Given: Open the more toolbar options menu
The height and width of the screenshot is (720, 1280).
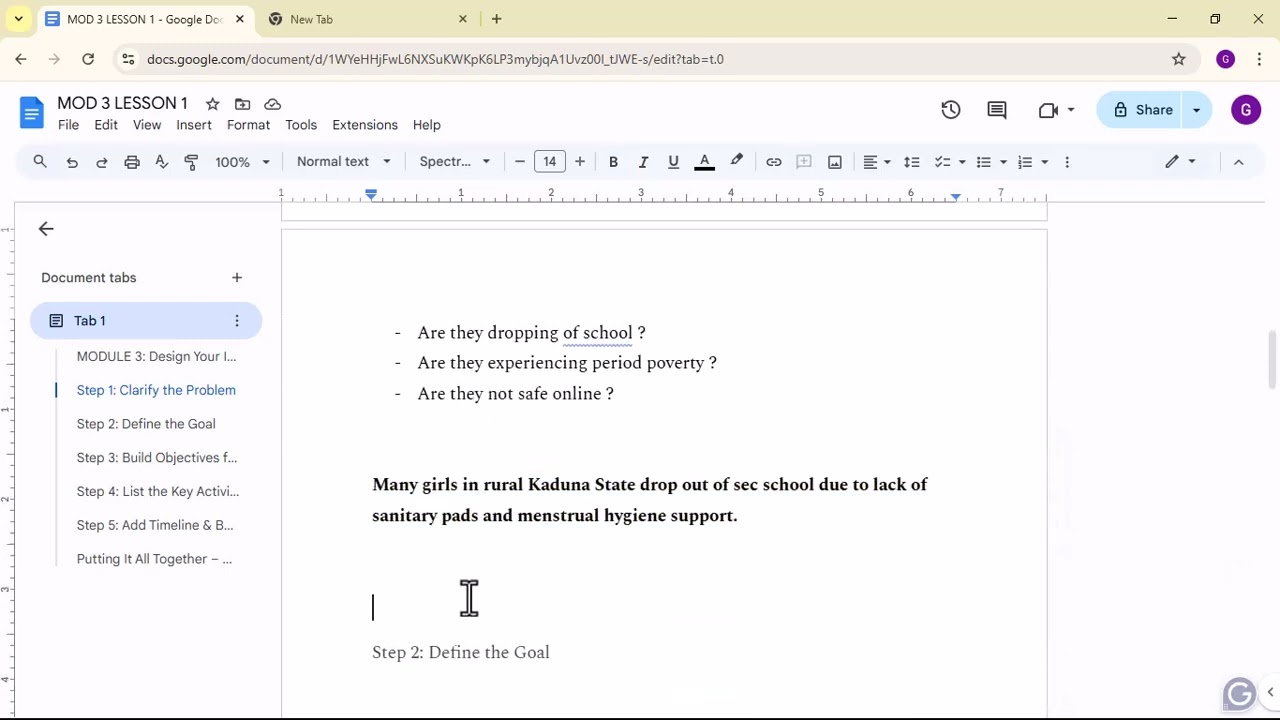Looking at the screenshot, I should (1067, 162).
